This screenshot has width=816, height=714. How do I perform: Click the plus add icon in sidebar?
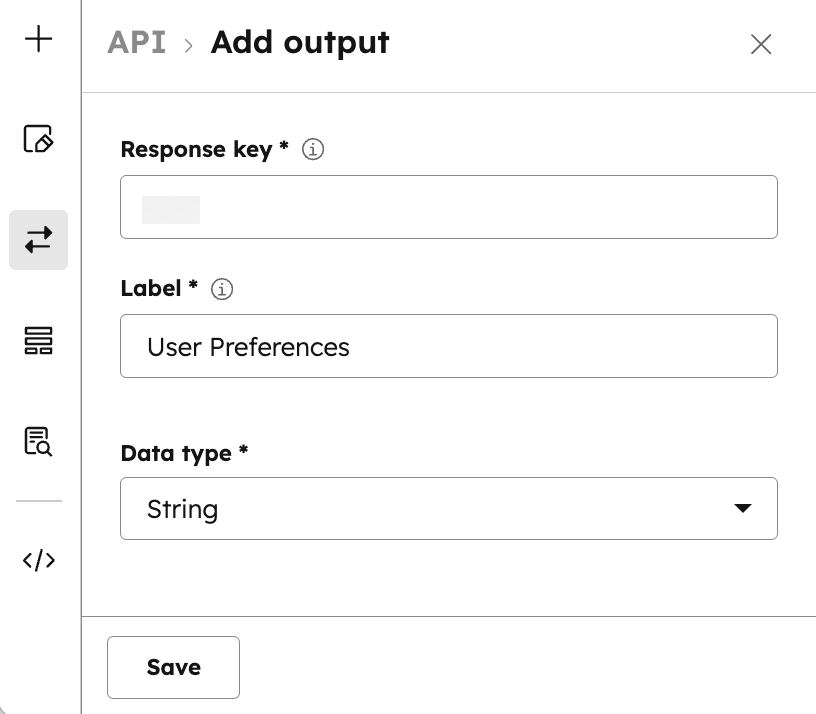(x=38, y=40)
